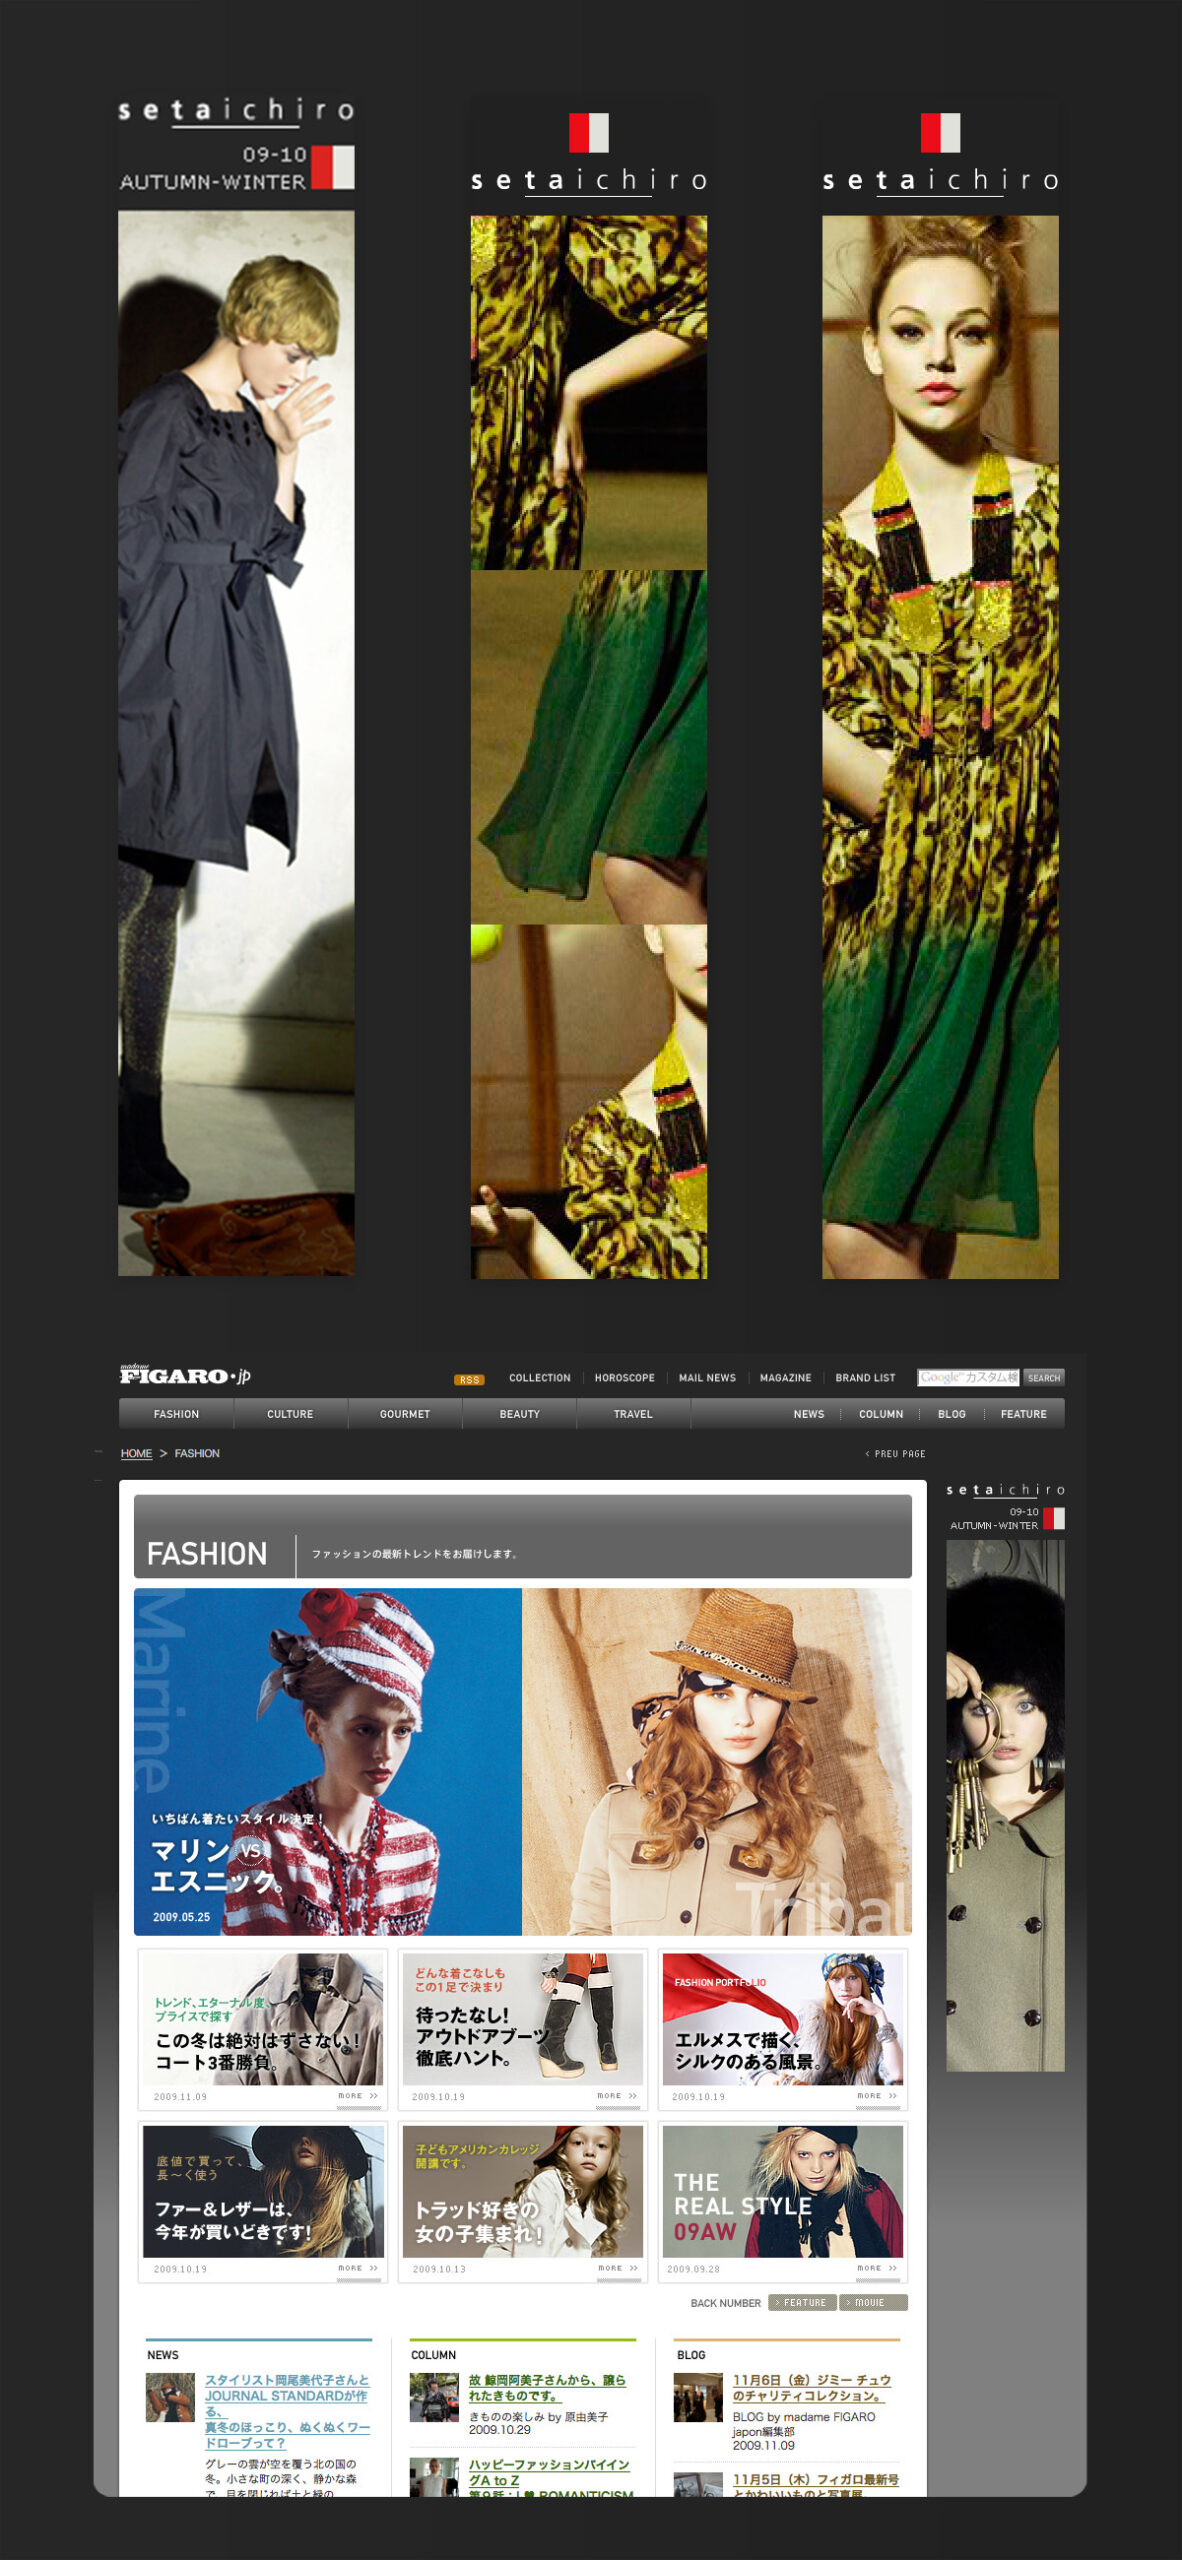
Task: Go back using the PREV PAGE link
Action: tap(896, 1453)
